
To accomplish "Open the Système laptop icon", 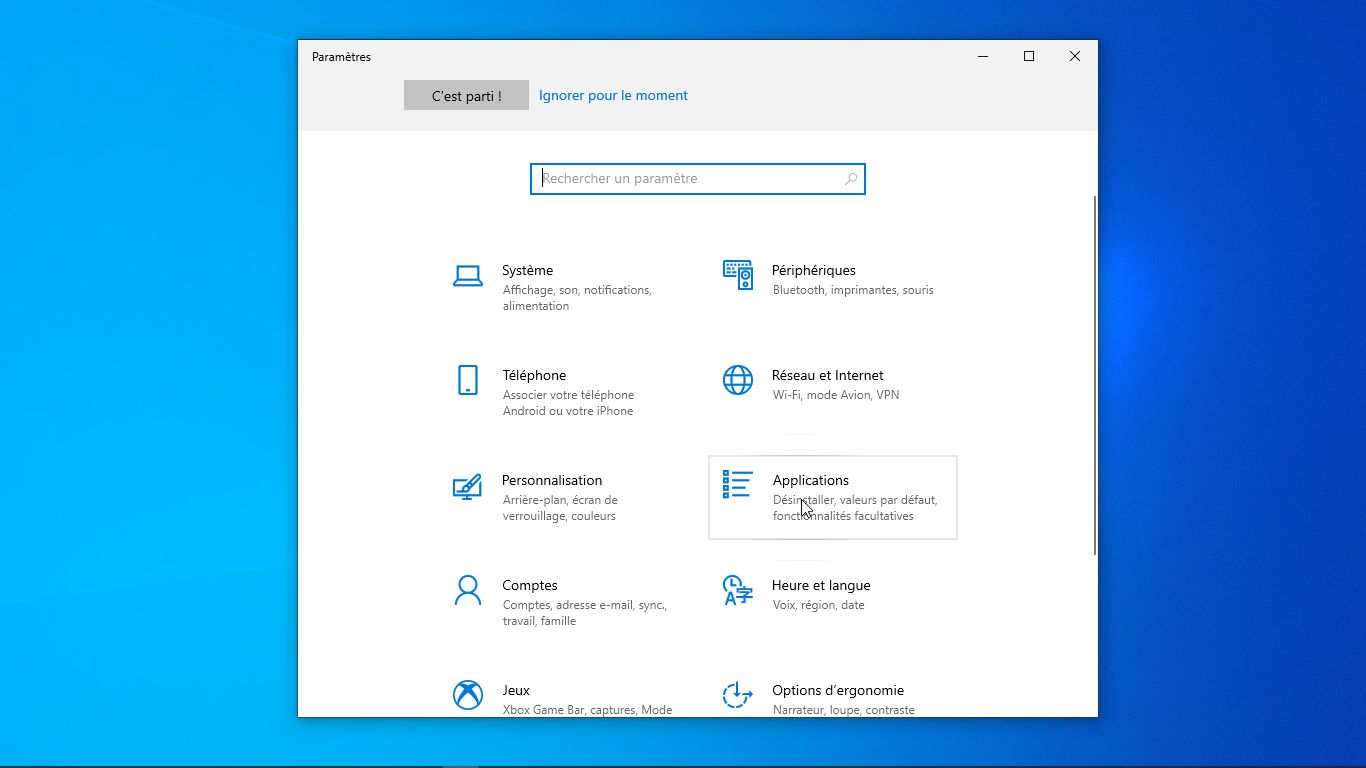I will click(468, 276).
